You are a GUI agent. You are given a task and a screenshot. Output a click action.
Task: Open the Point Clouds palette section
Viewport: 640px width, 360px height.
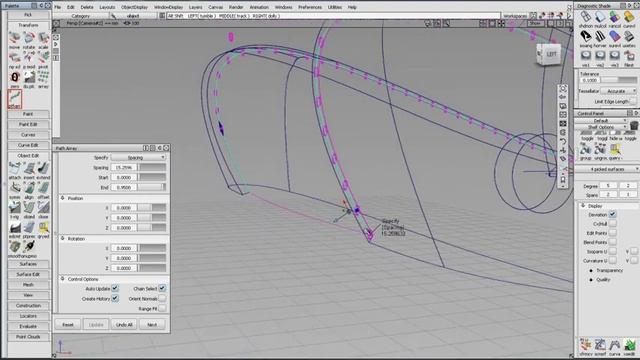[x=28, y=337]
